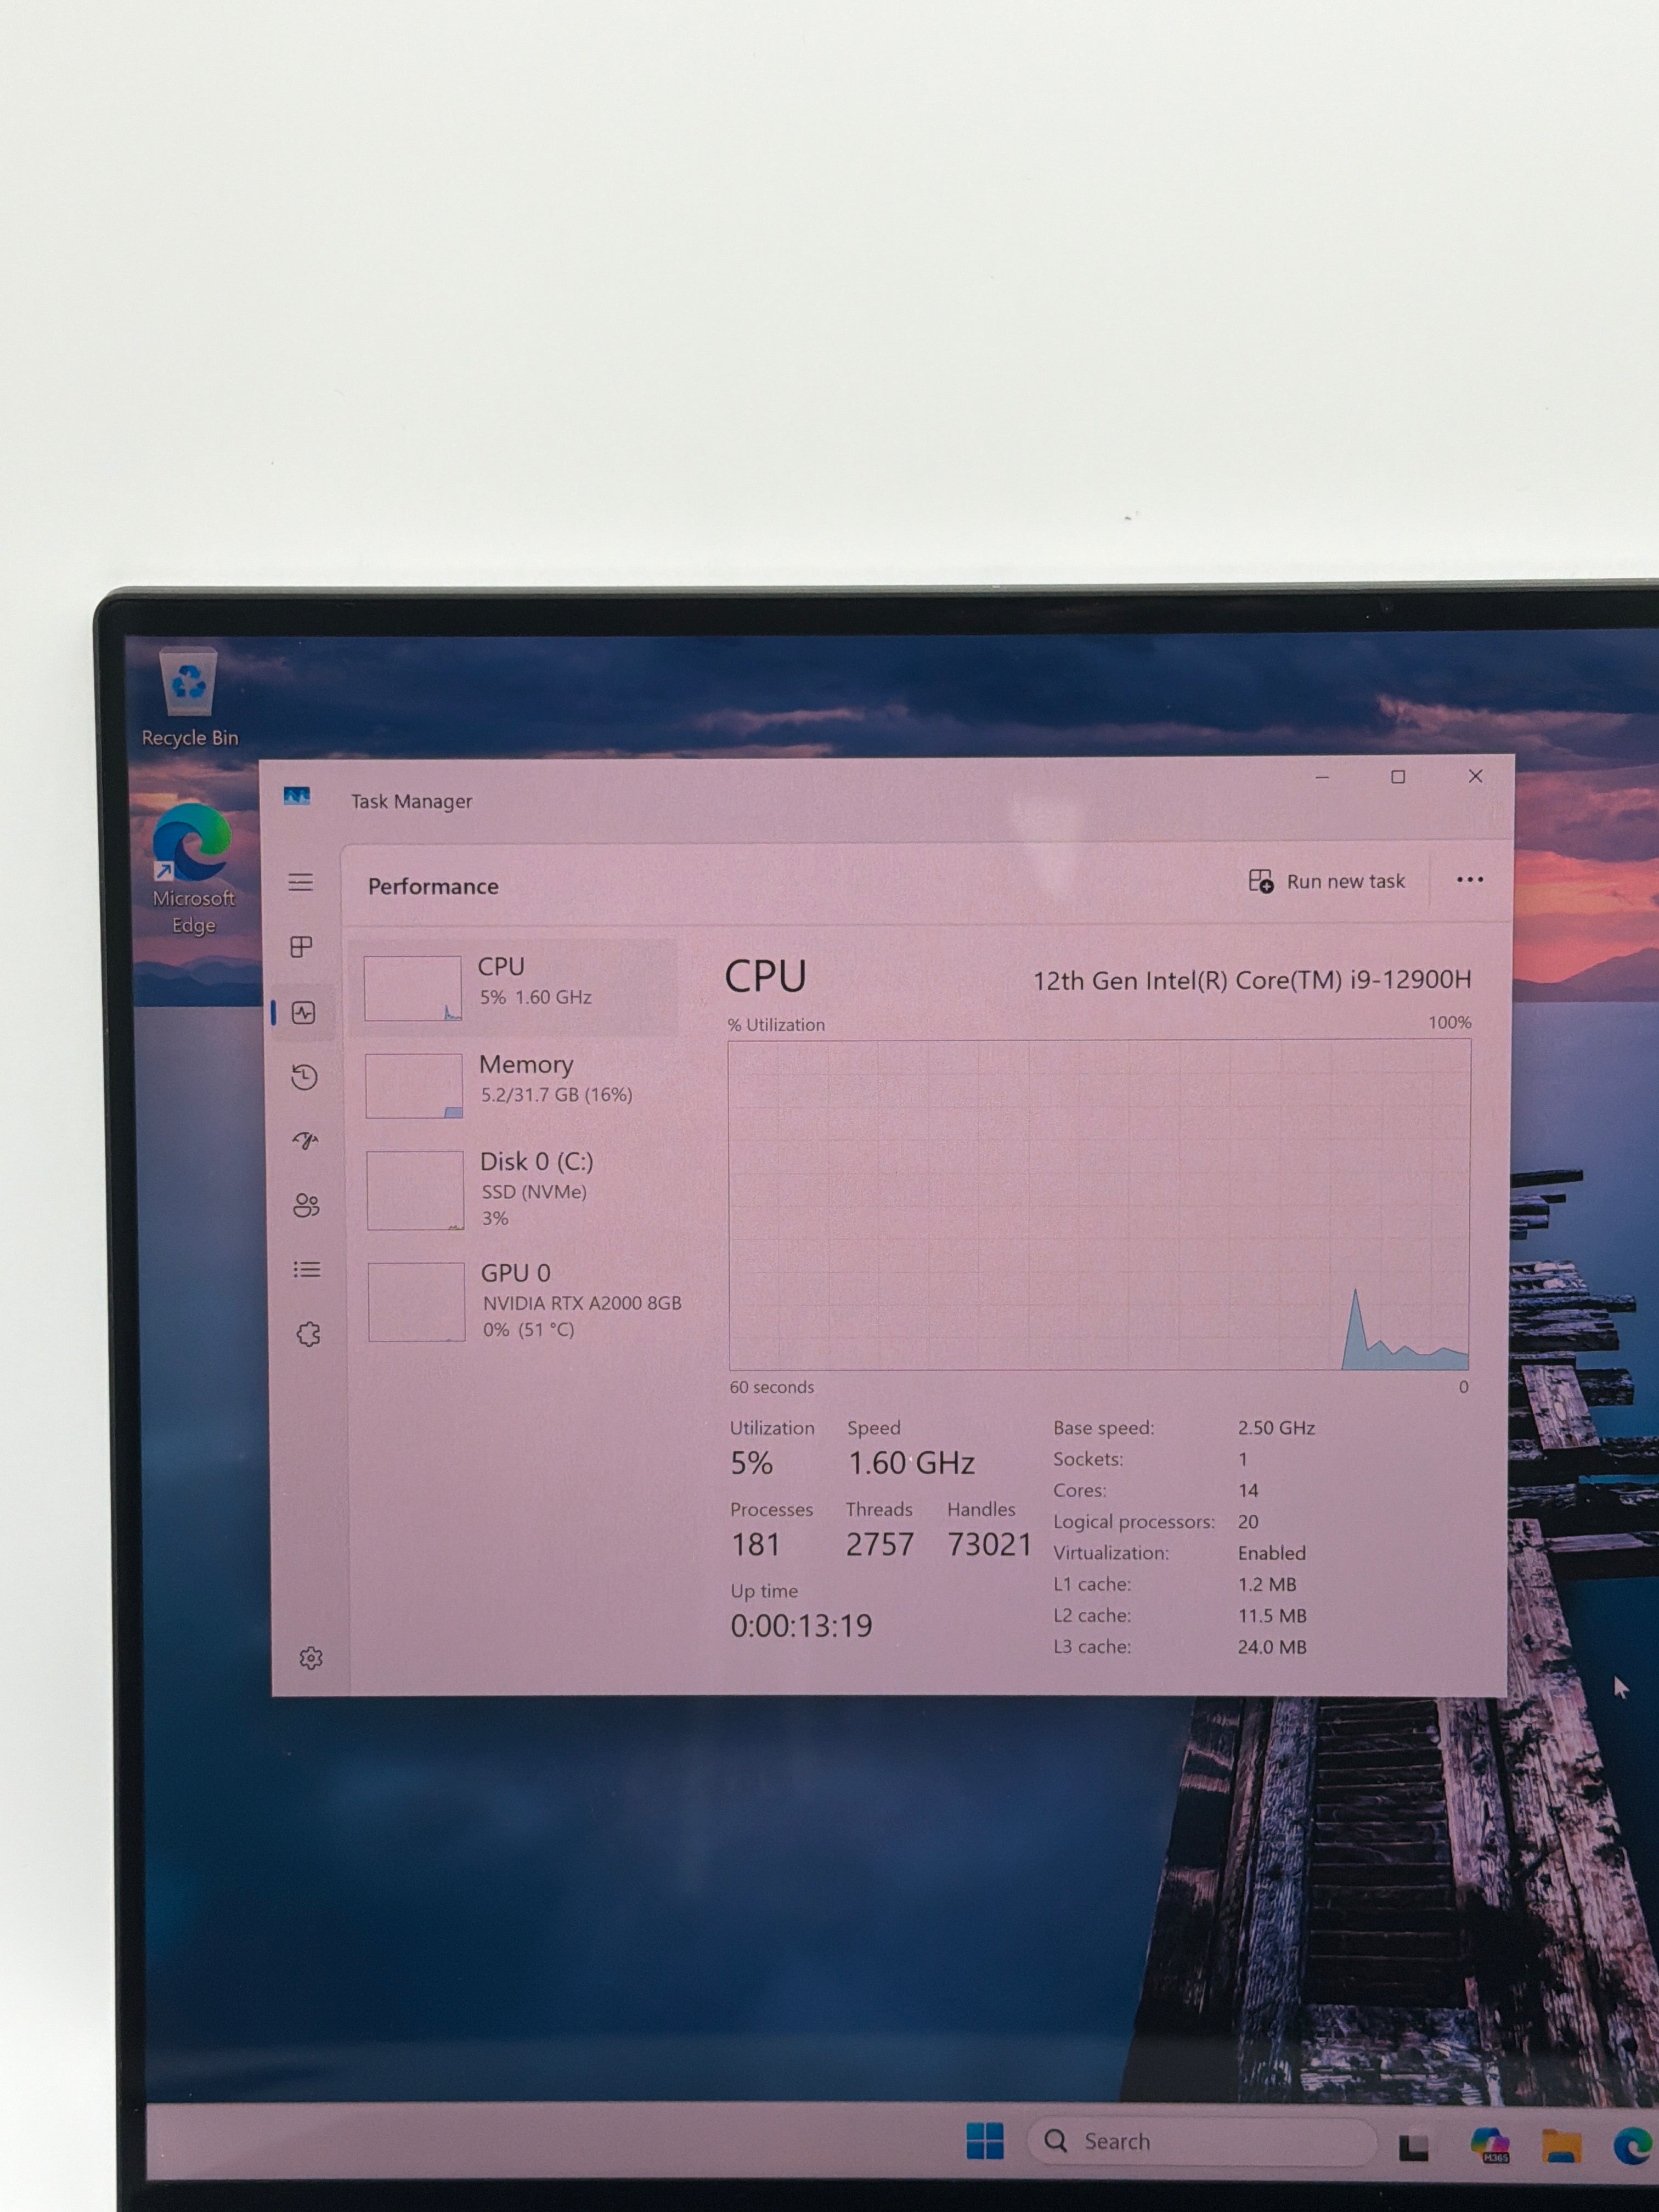
Task: Open the Users page icon
Action: click(x=306, y=1205)
